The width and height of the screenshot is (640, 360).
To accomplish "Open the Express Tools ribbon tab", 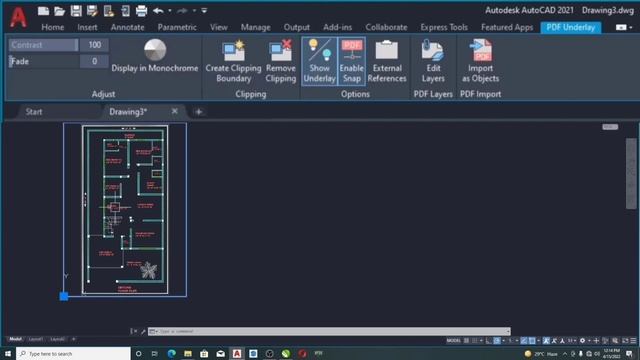I will pyautogui.click(x=444, y=27).
